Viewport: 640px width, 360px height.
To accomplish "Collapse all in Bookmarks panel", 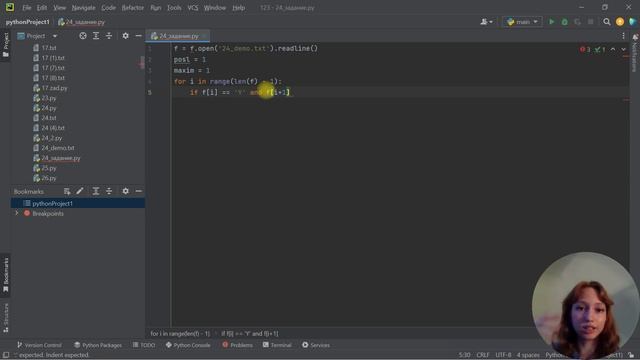I will (x=109, y=191).
